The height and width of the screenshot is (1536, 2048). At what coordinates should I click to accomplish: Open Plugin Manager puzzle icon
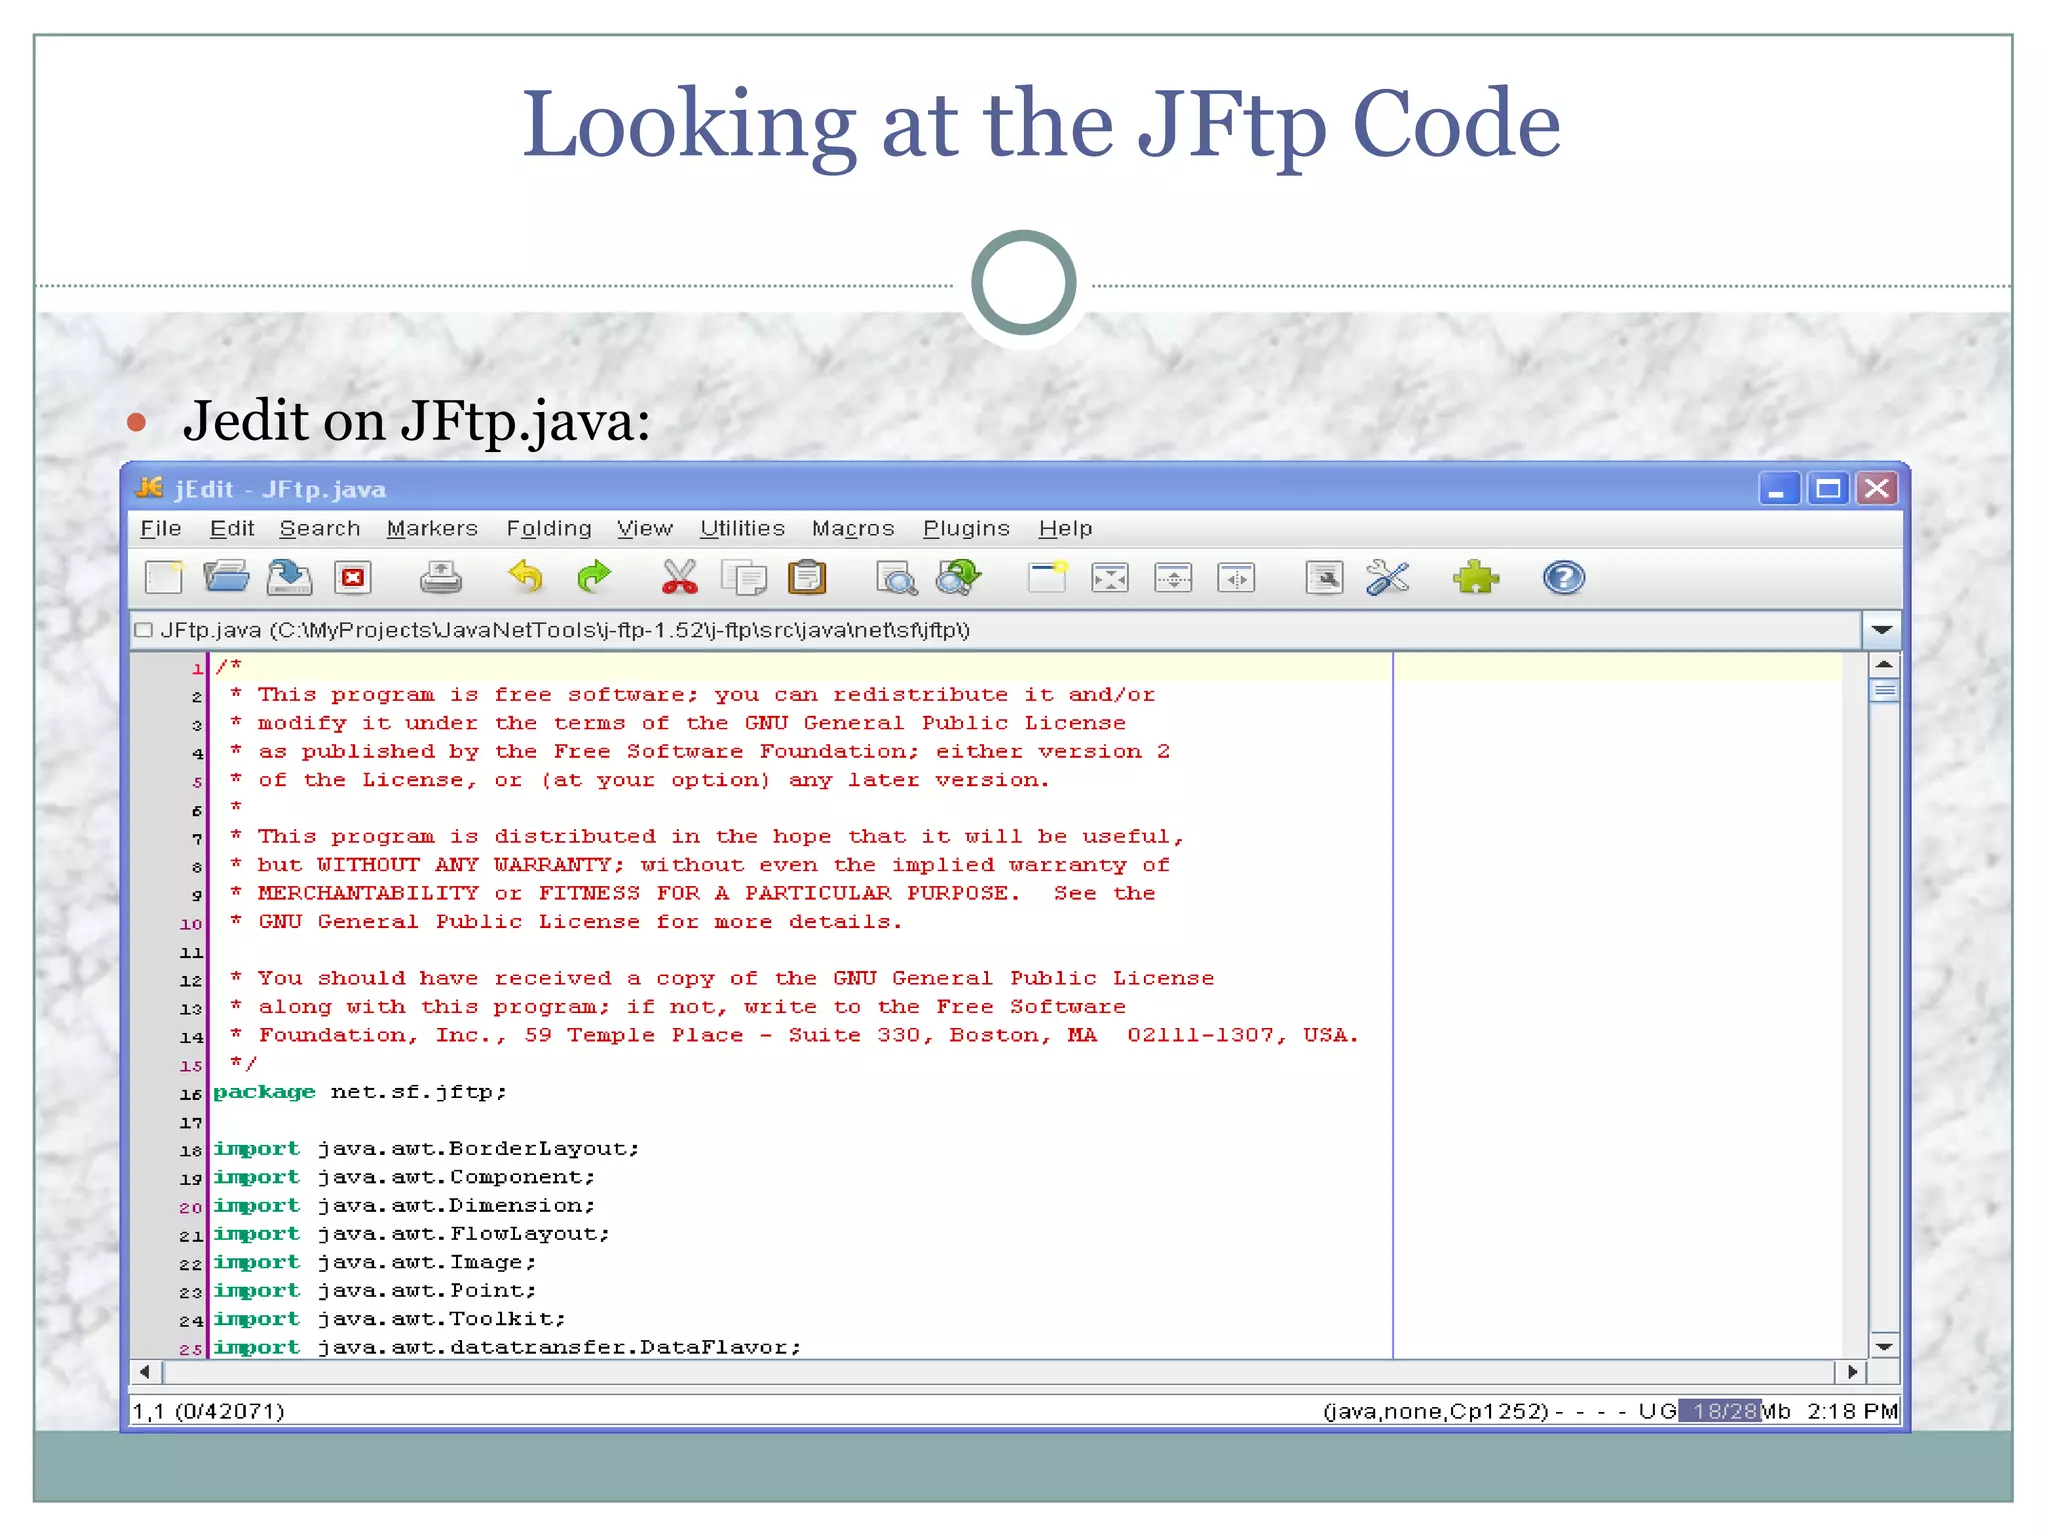click(1476, 577)
